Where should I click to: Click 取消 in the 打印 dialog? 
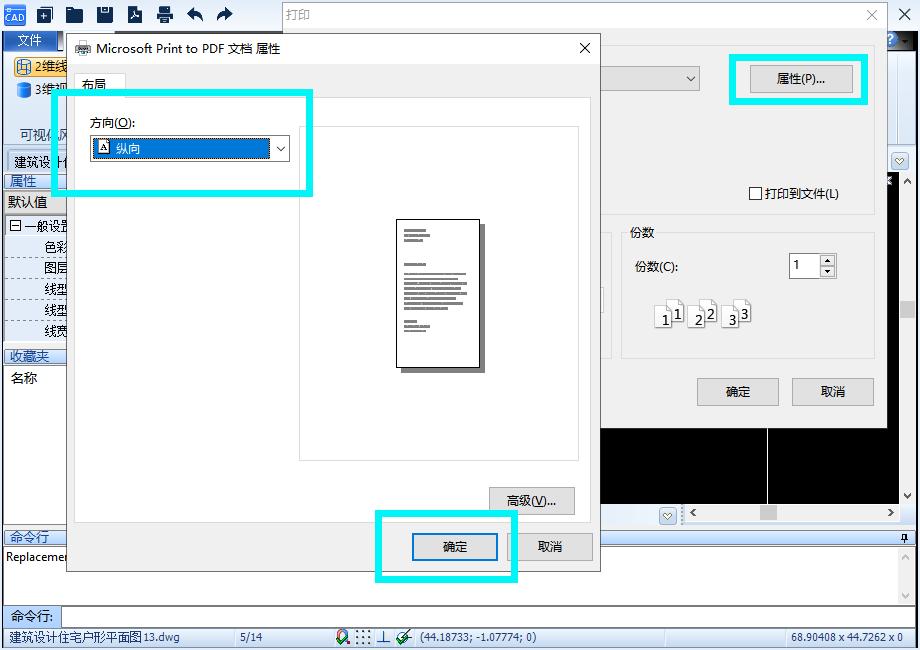tap(833, 392)
